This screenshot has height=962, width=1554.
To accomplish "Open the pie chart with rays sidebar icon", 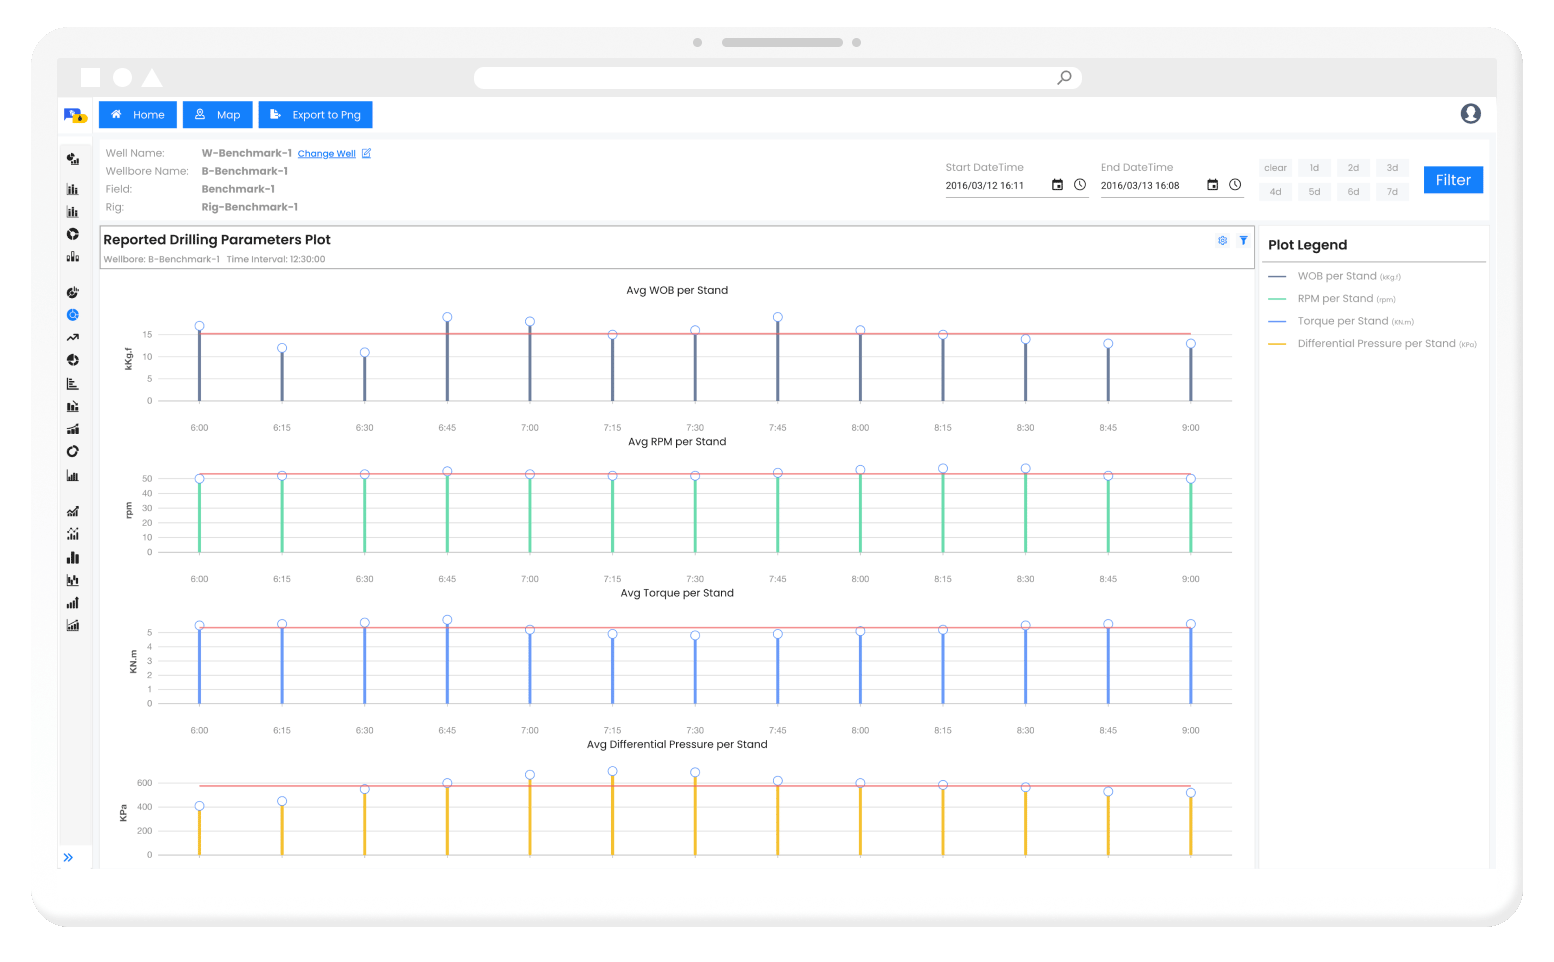I will (x=72, y=293).
